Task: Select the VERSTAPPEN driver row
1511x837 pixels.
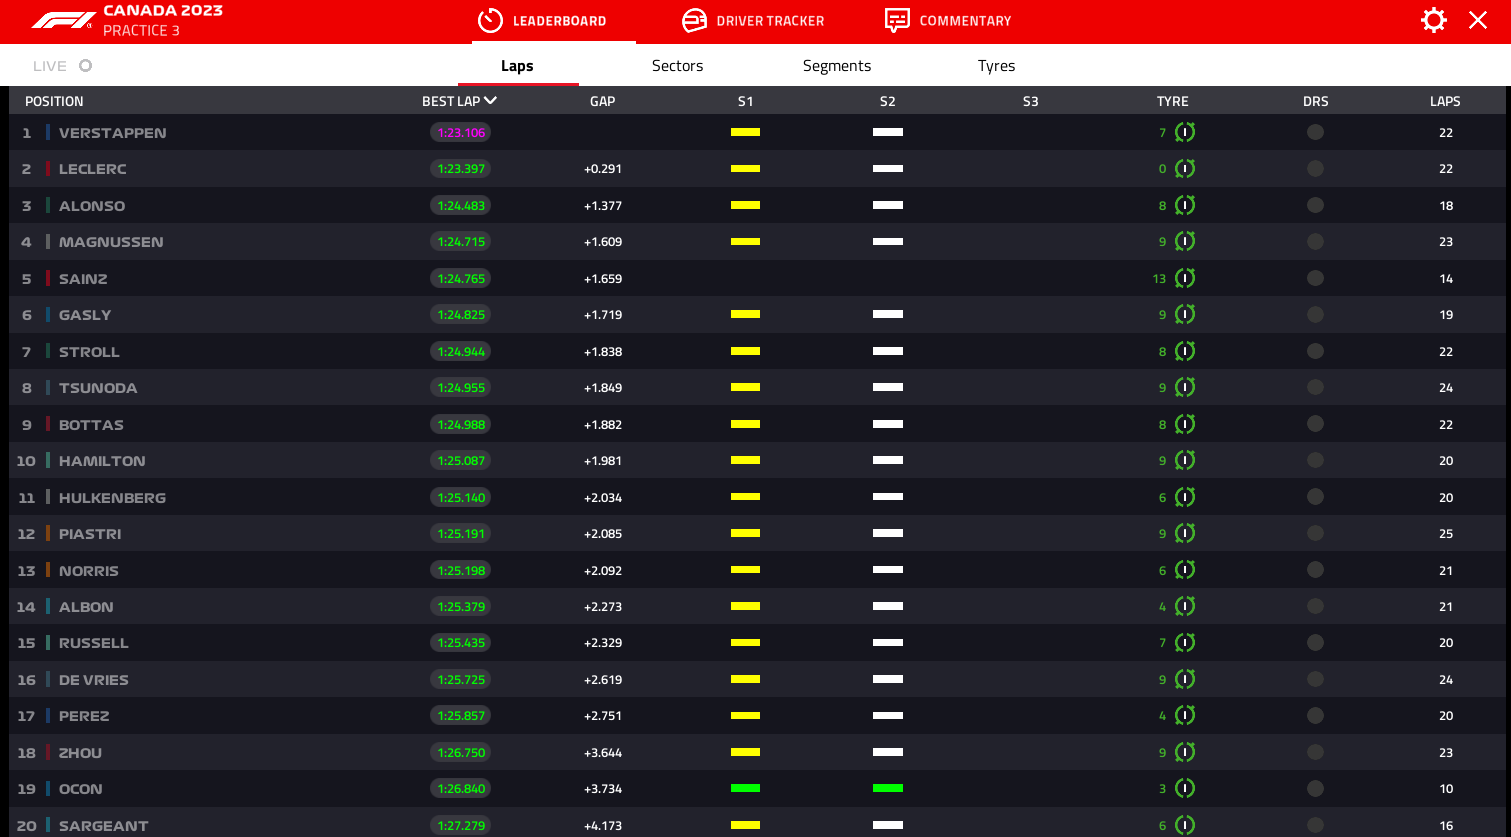Action: (757, 132)
